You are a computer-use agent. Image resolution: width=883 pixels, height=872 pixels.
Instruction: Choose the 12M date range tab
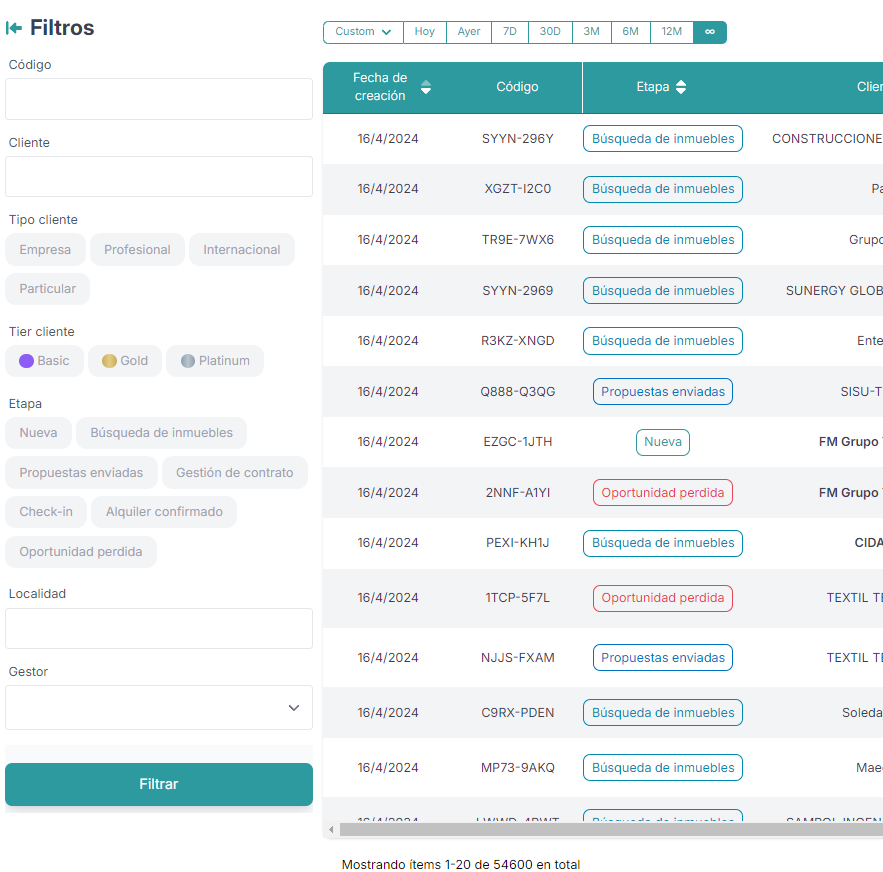coord(672,32)
